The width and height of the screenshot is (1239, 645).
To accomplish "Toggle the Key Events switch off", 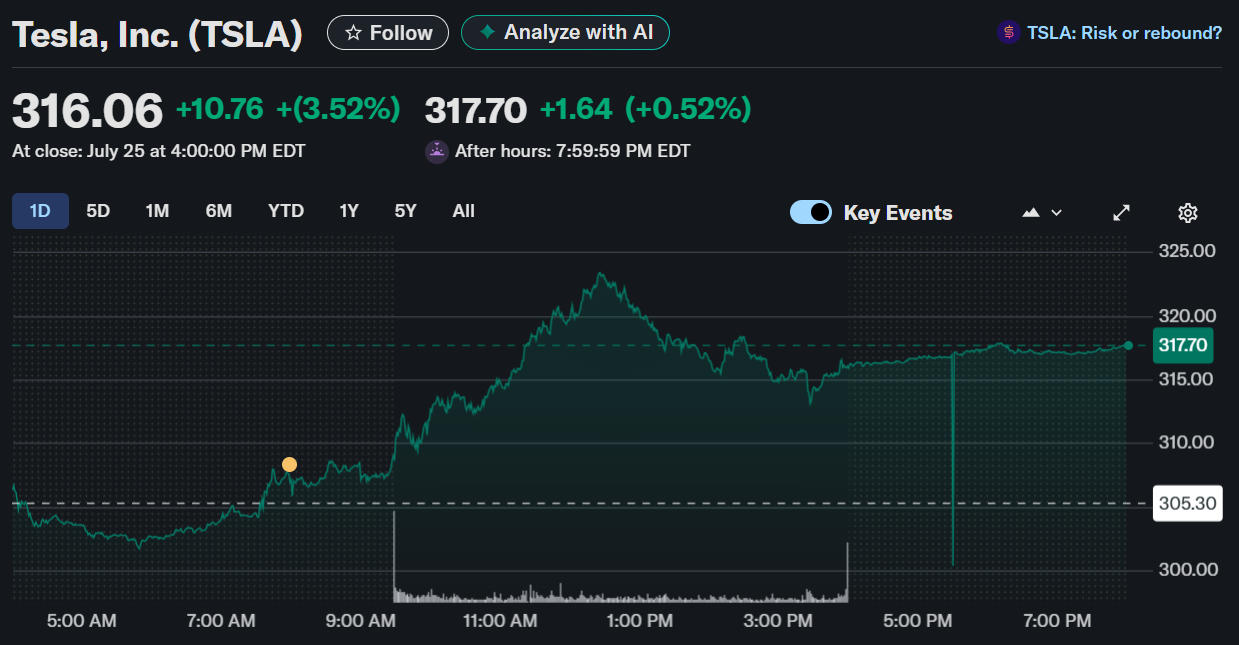I will [811, 212].
